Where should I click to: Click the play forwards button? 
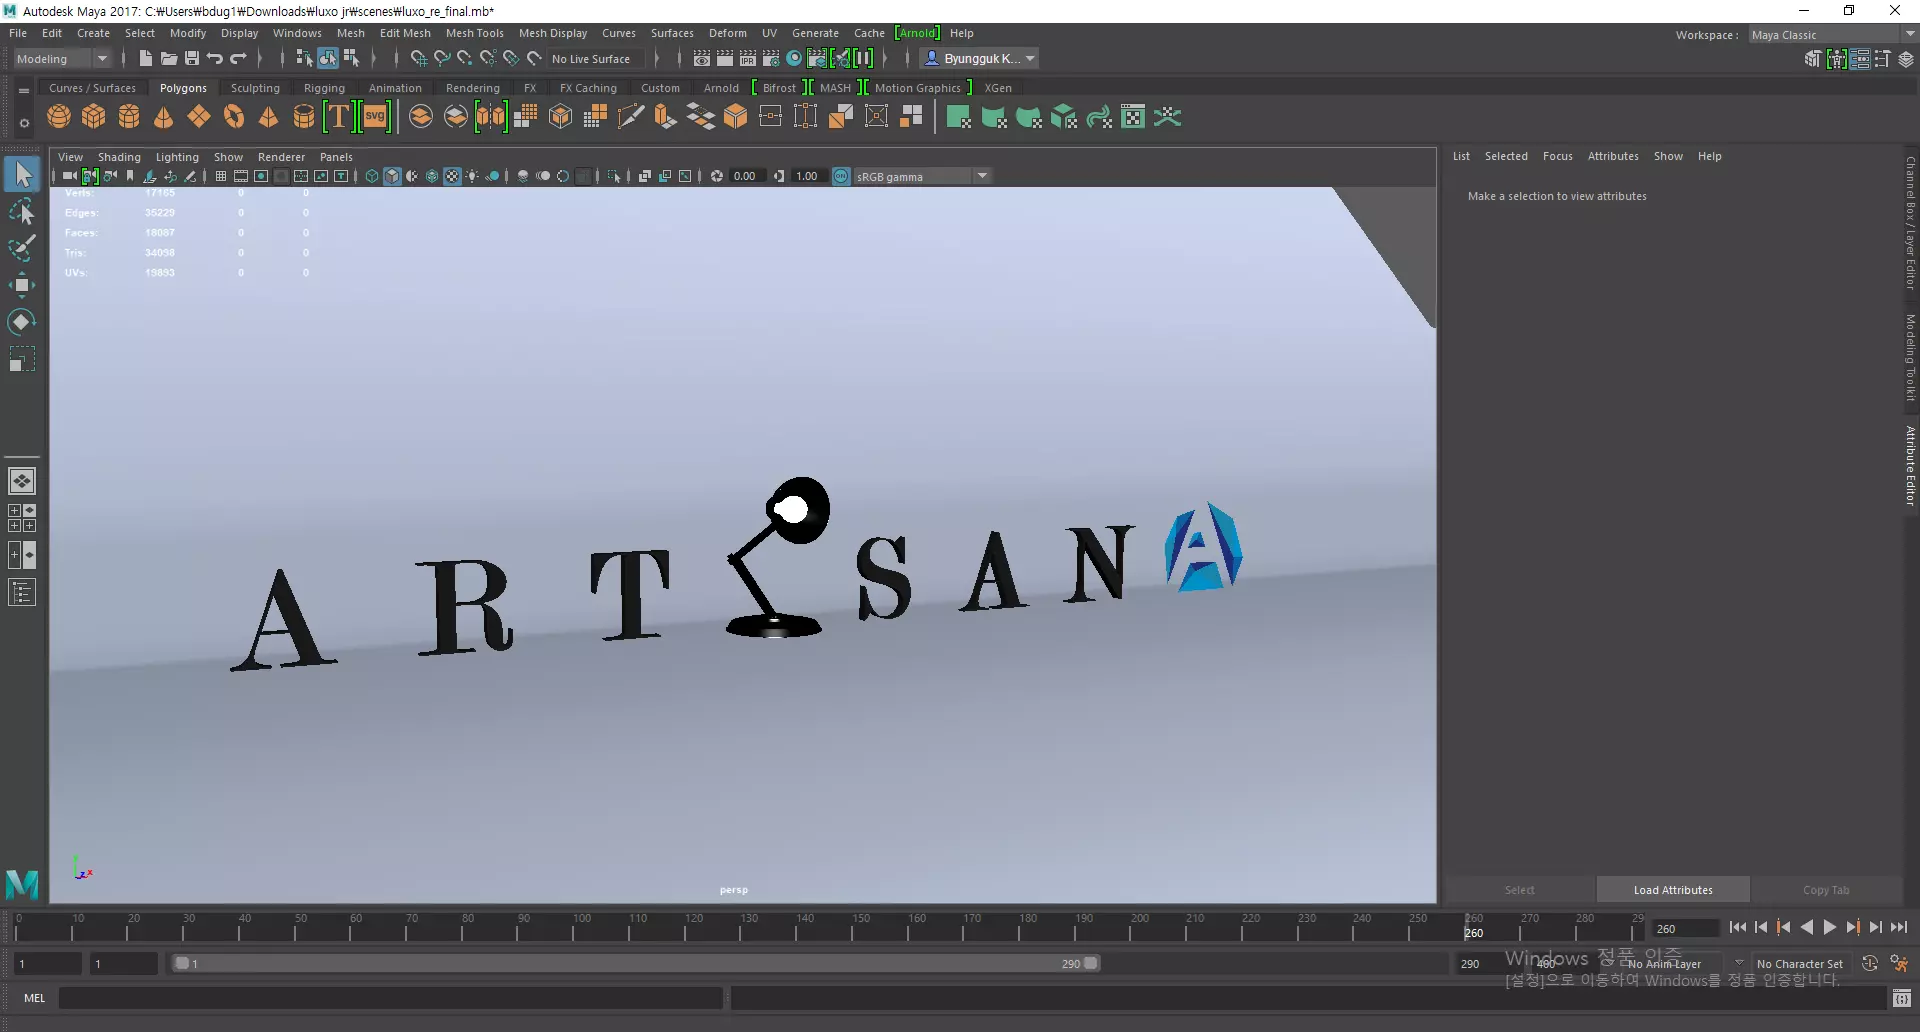tap(1830, 927)
